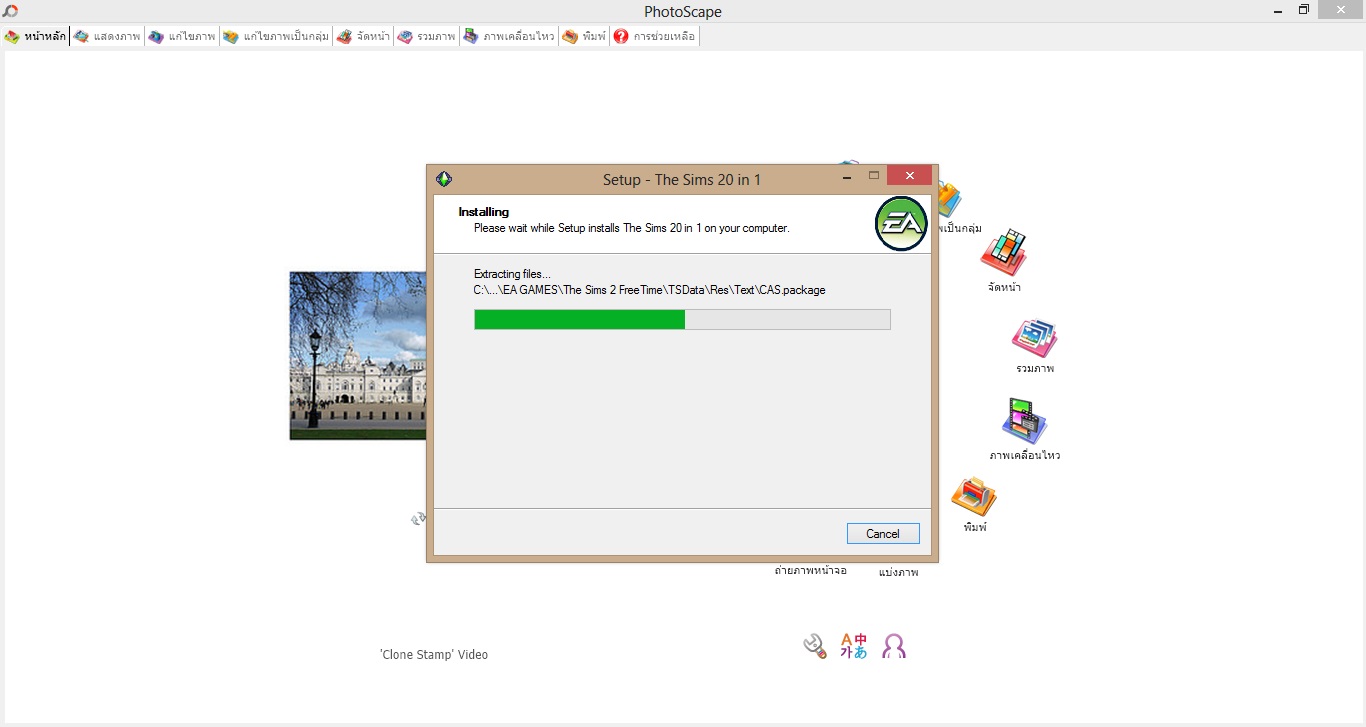Image resolution: width=1366 pixels, height=727 pixels.
Task: Select the รวมภาพ tab in toolbar
Action: click(426, 36)
